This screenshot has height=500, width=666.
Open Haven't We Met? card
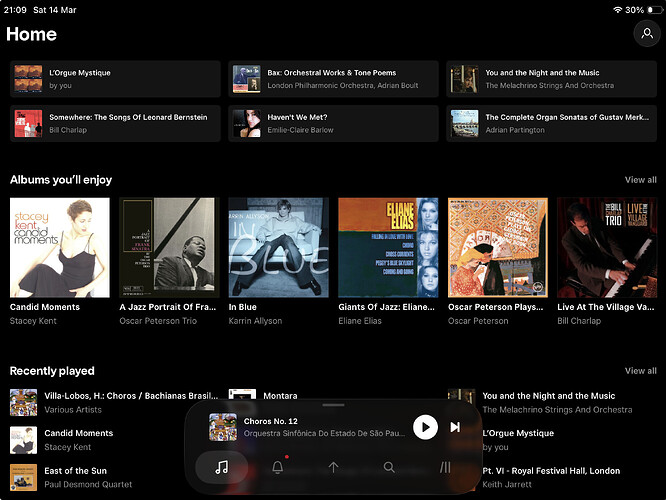[x=333, y=123]
